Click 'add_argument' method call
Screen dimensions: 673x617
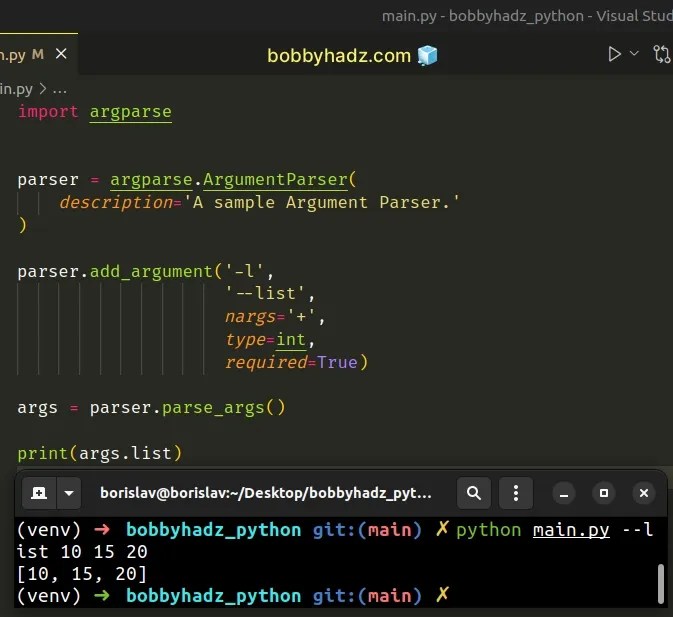click(151, 272)
